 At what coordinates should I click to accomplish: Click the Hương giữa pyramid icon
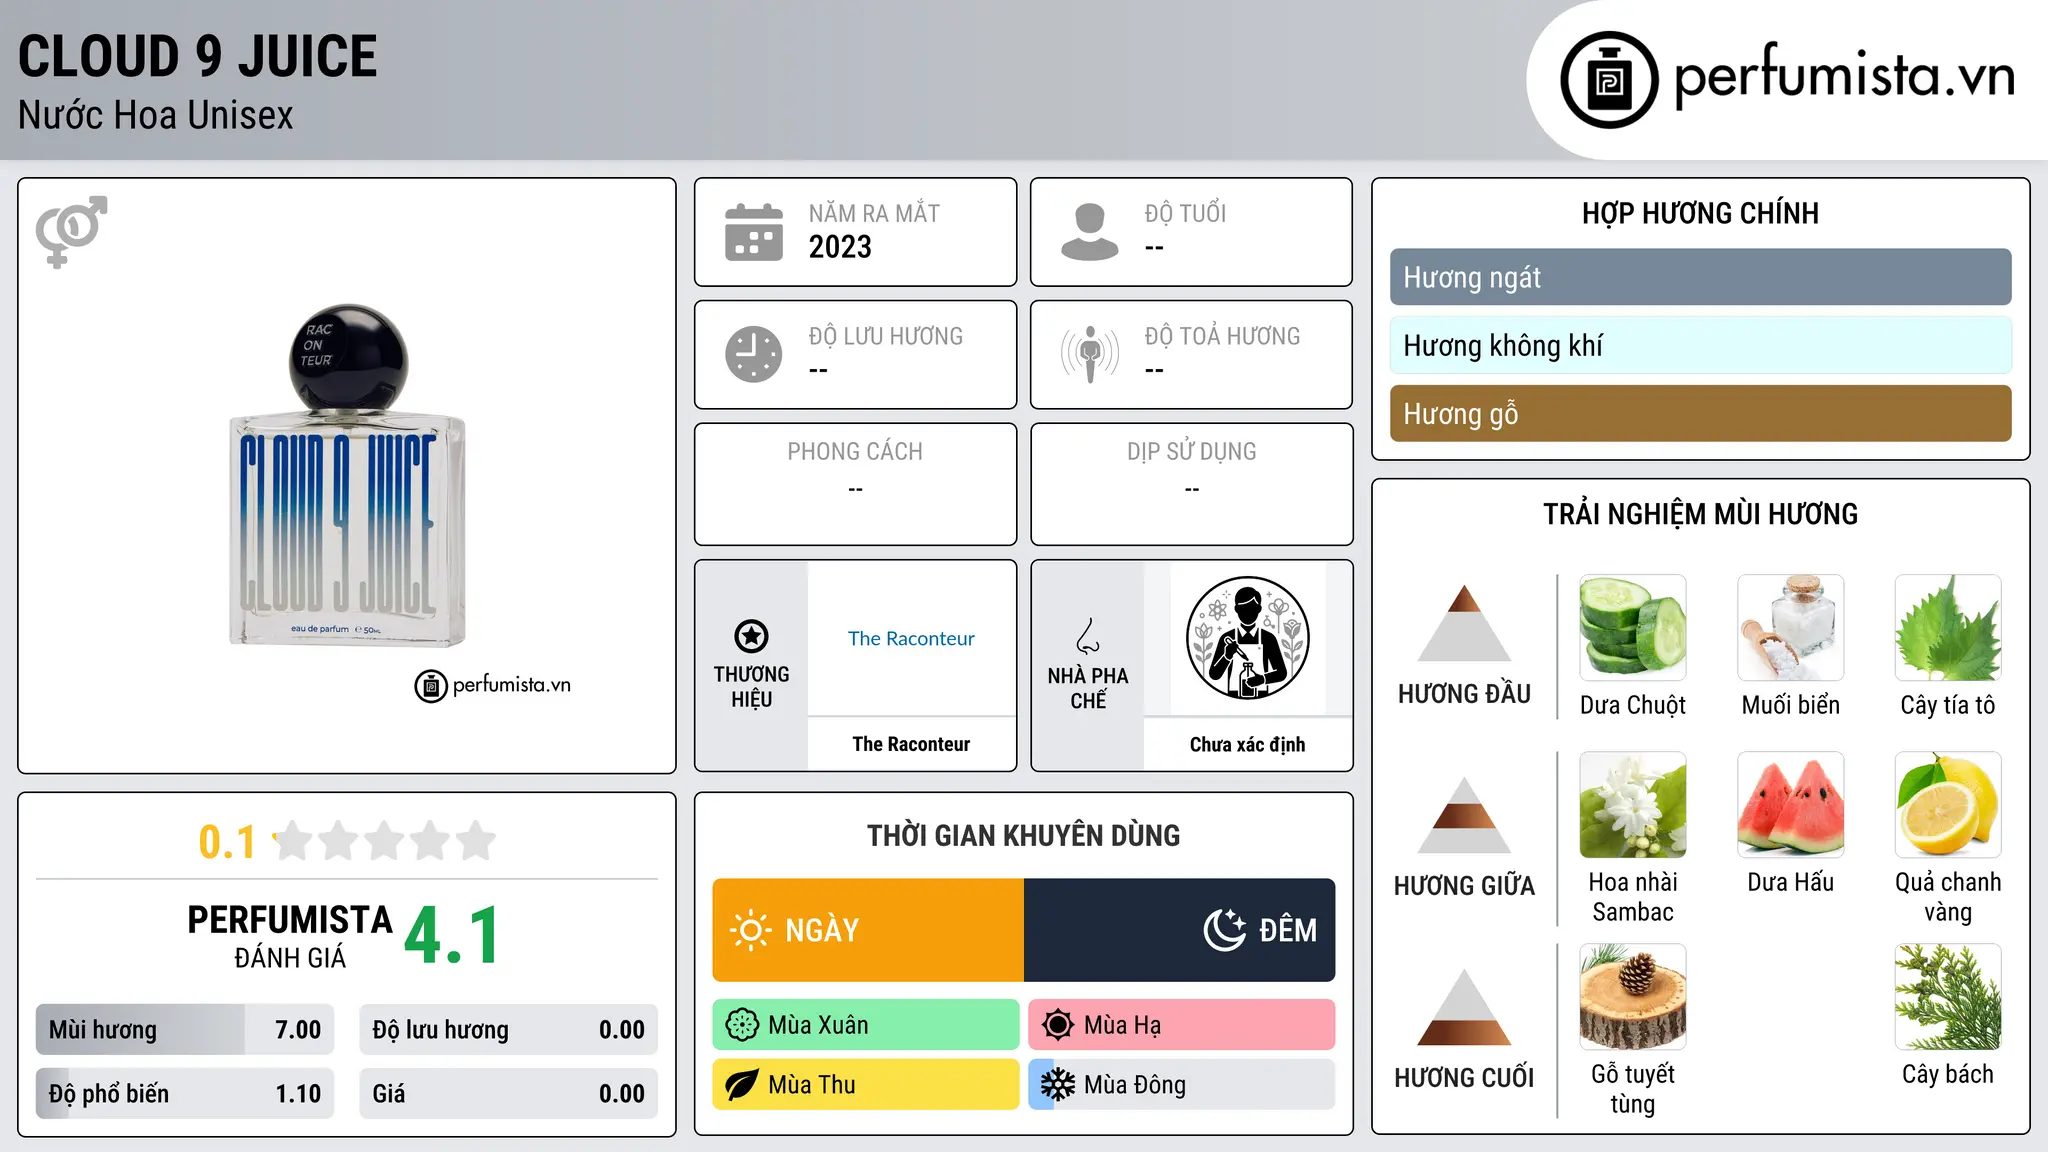click(1464, 815)
